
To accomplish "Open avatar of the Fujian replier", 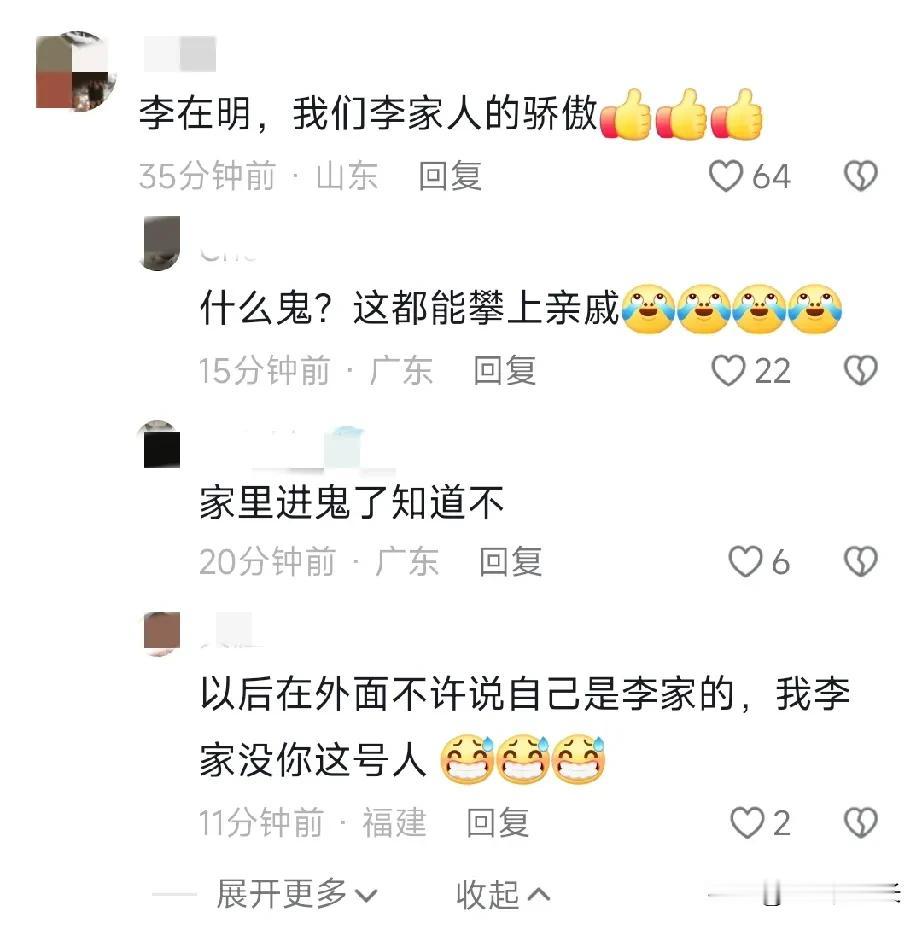I will point(162,634).
